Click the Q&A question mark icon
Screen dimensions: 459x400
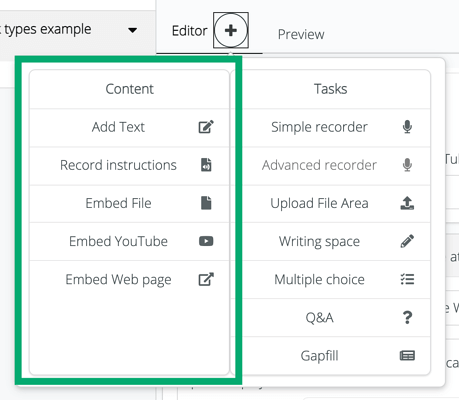coord(407,317)
